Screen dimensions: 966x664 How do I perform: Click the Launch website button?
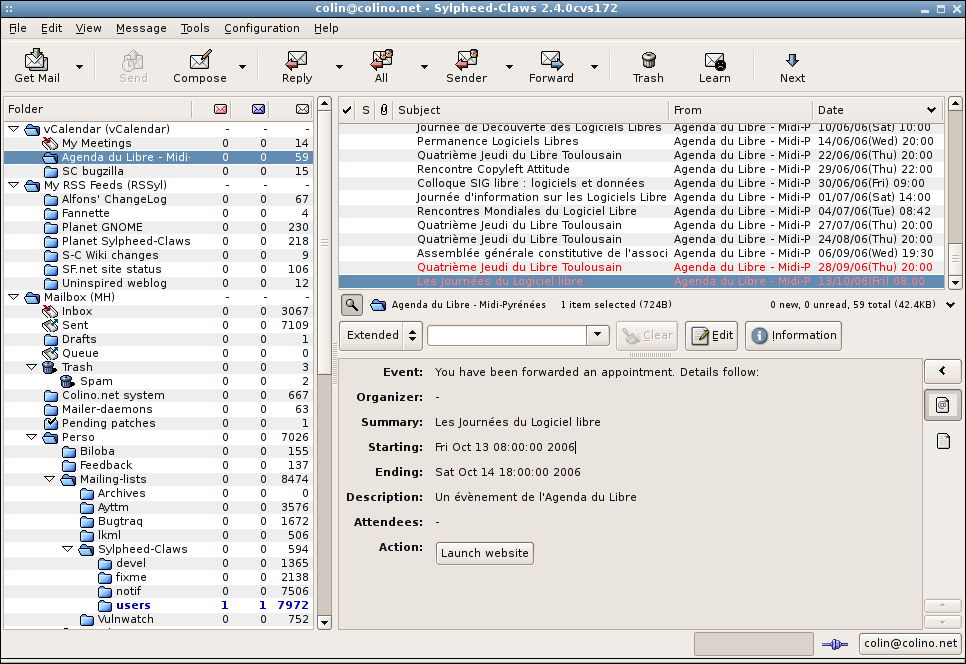tap(484, 553)
